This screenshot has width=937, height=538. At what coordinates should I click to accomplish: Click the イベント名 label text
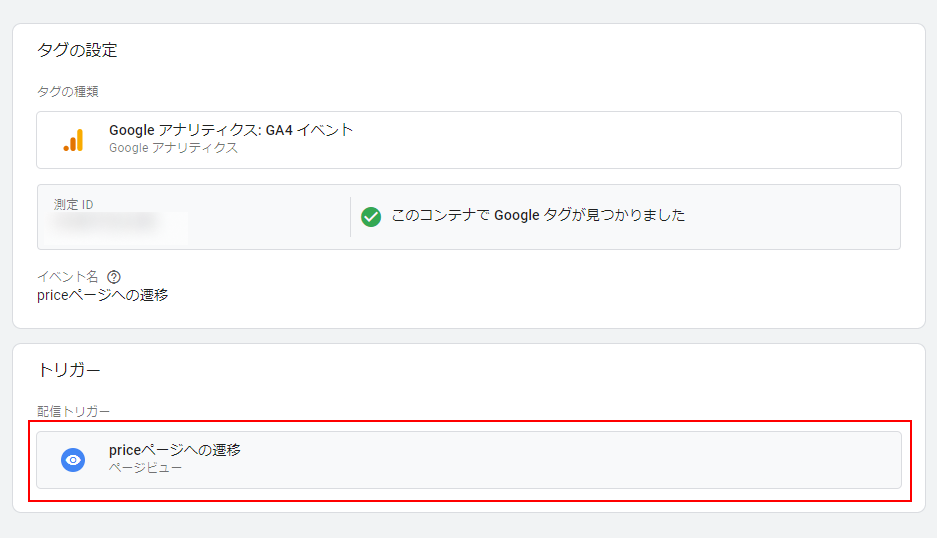point(68,277)
